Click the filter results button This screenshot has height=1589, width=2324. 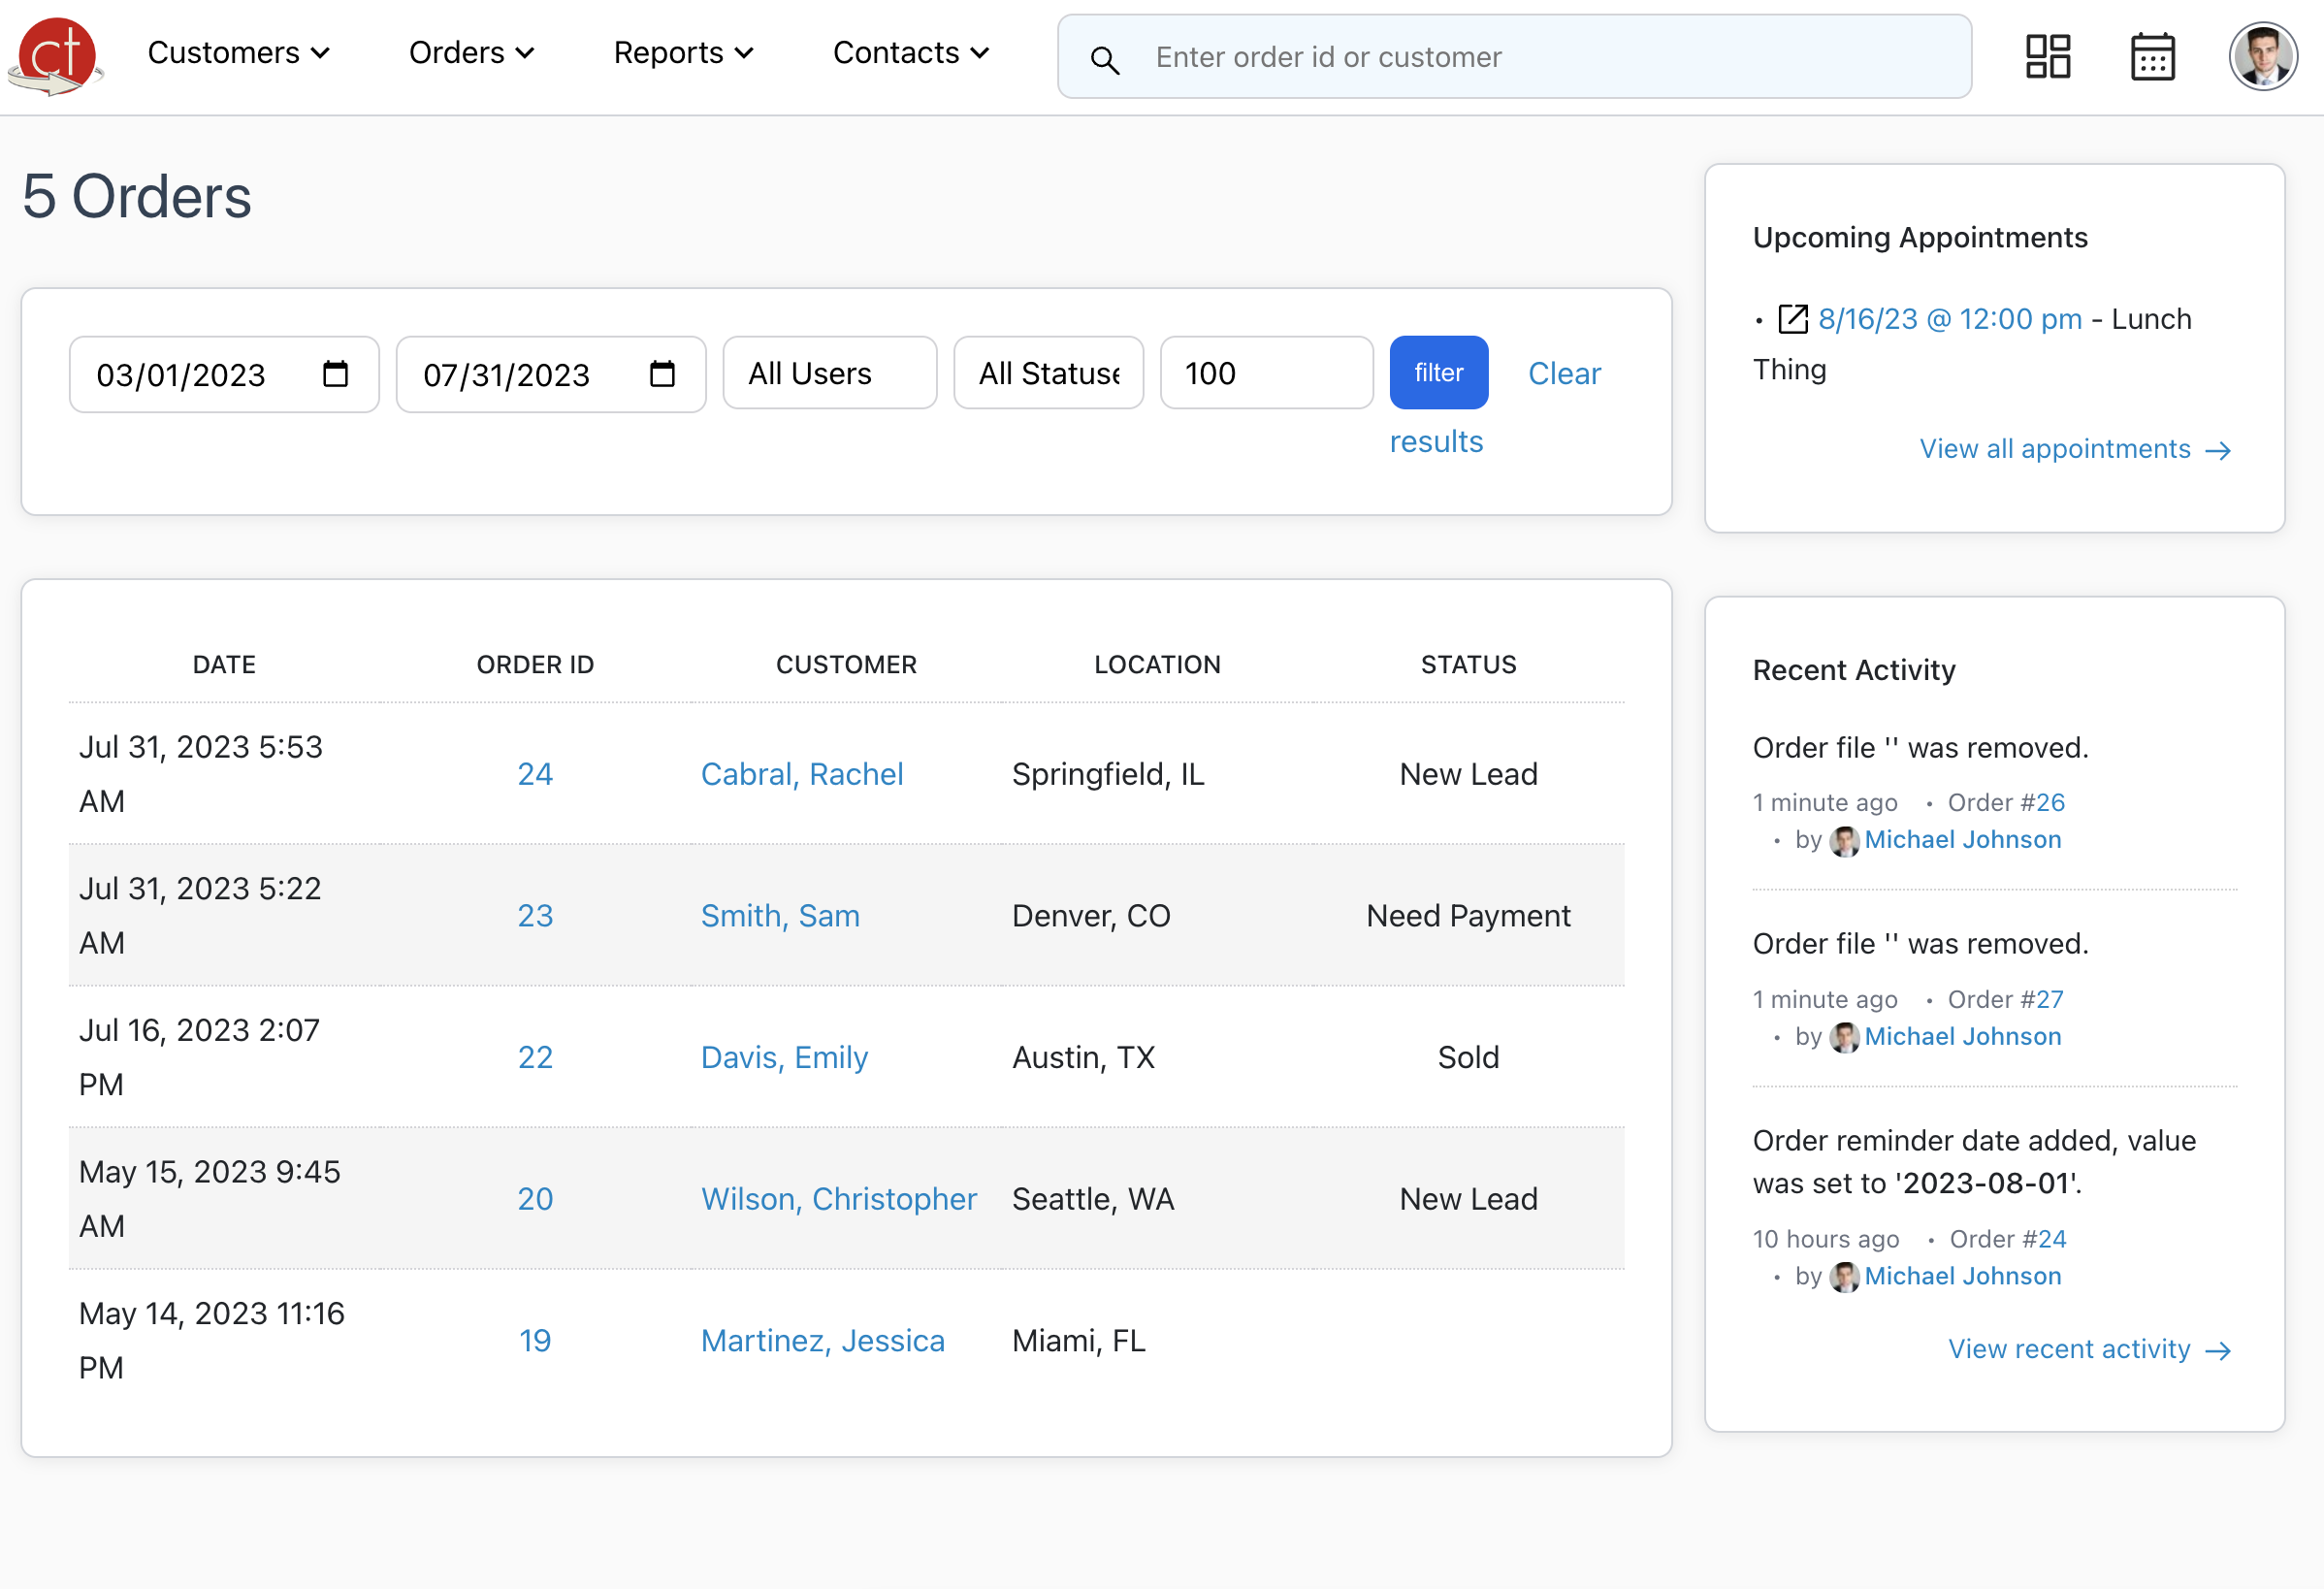1438,372
